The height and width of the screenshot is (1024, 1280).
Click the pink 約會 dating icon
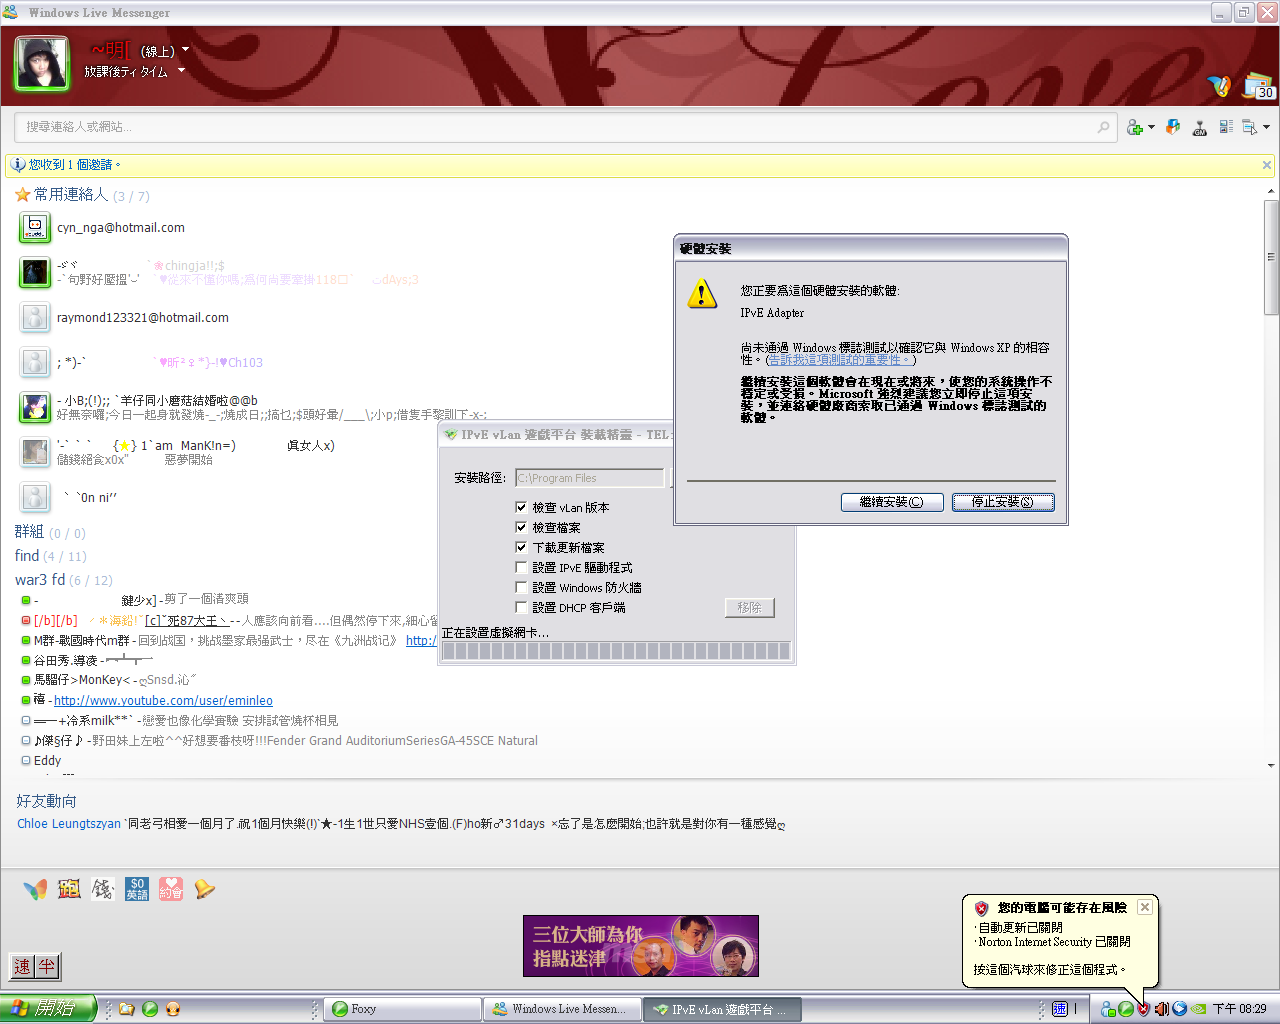171,889
